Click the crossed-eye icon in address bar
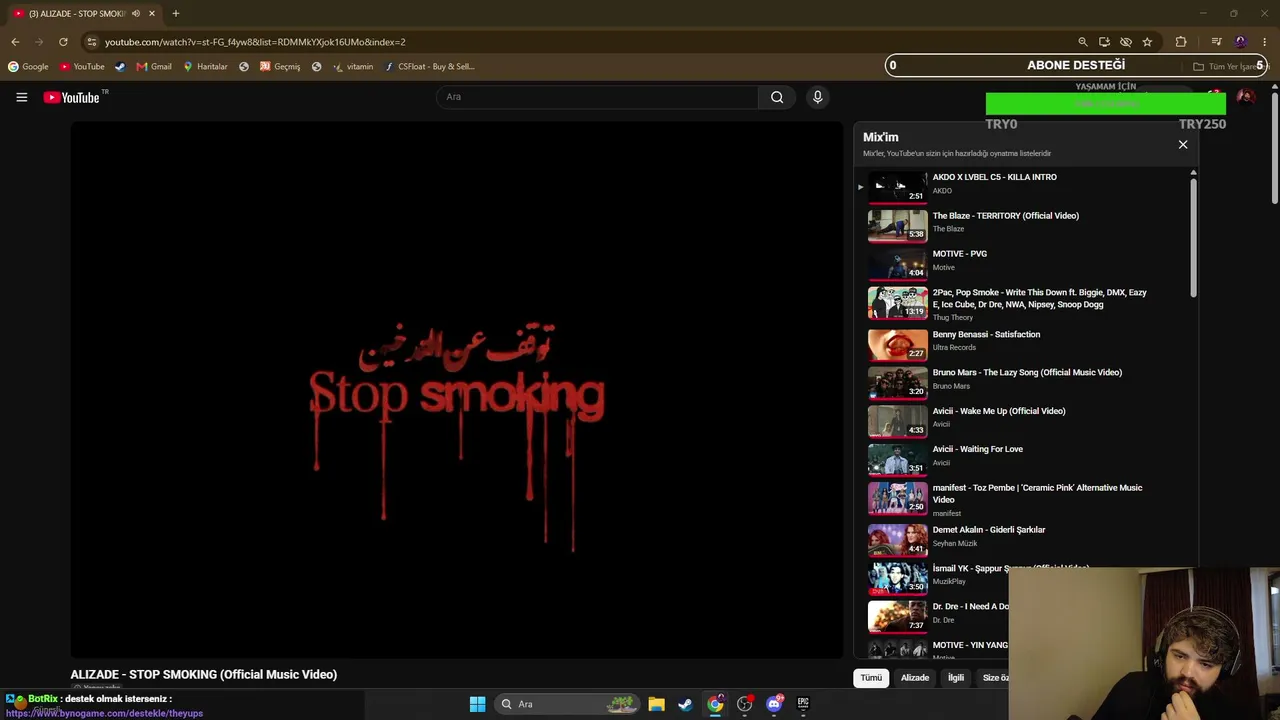The height and width of the screenshot is (720, 1280). tap(1126, 42)
